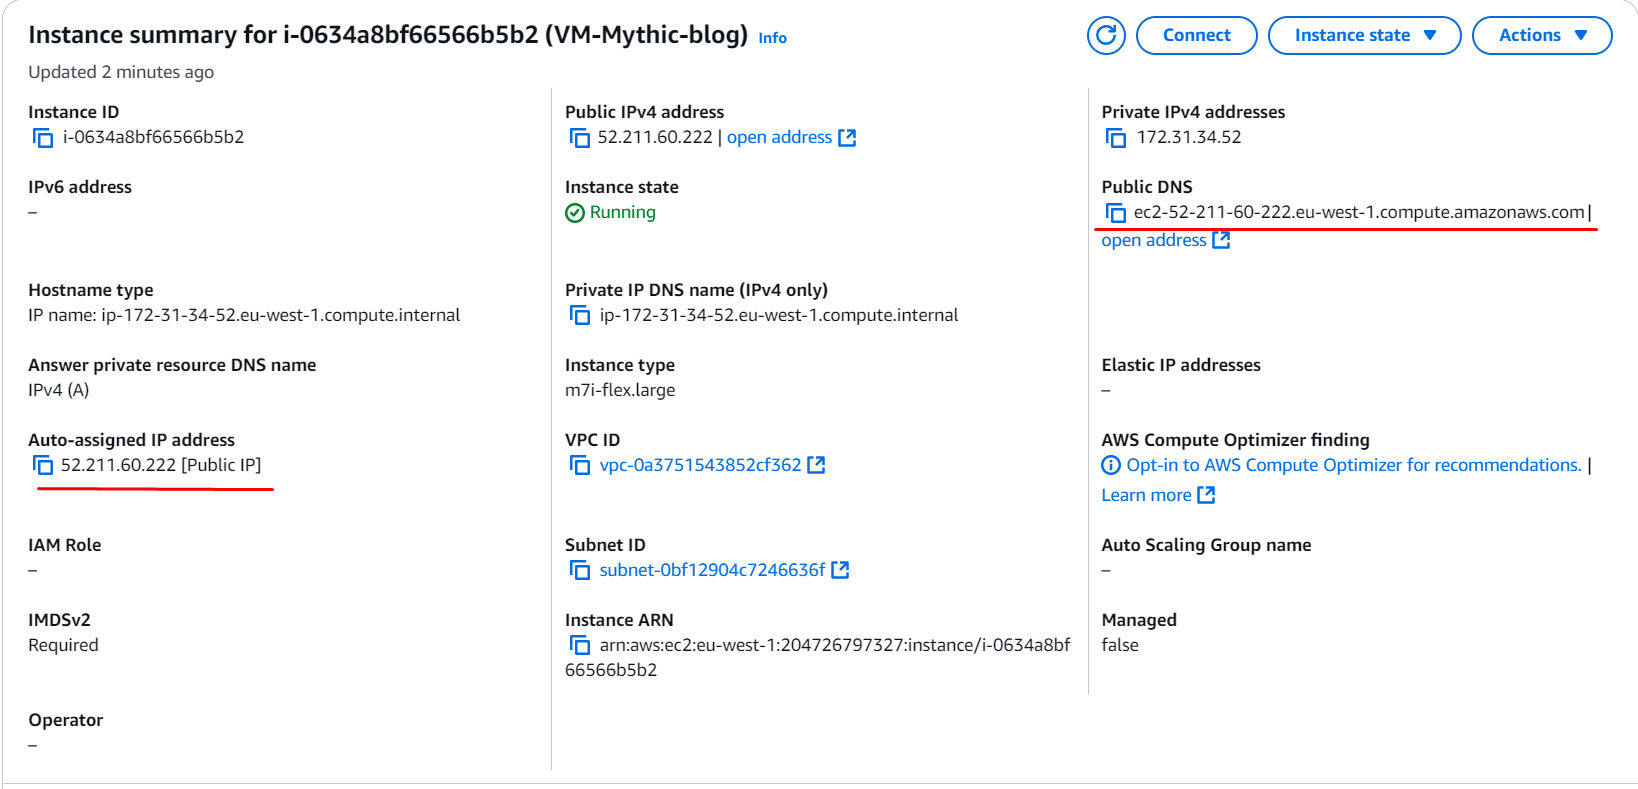The width and height of the screenshot is (1638, 789).
Task: Expand the Actions menu
Action: [1541, 35]
